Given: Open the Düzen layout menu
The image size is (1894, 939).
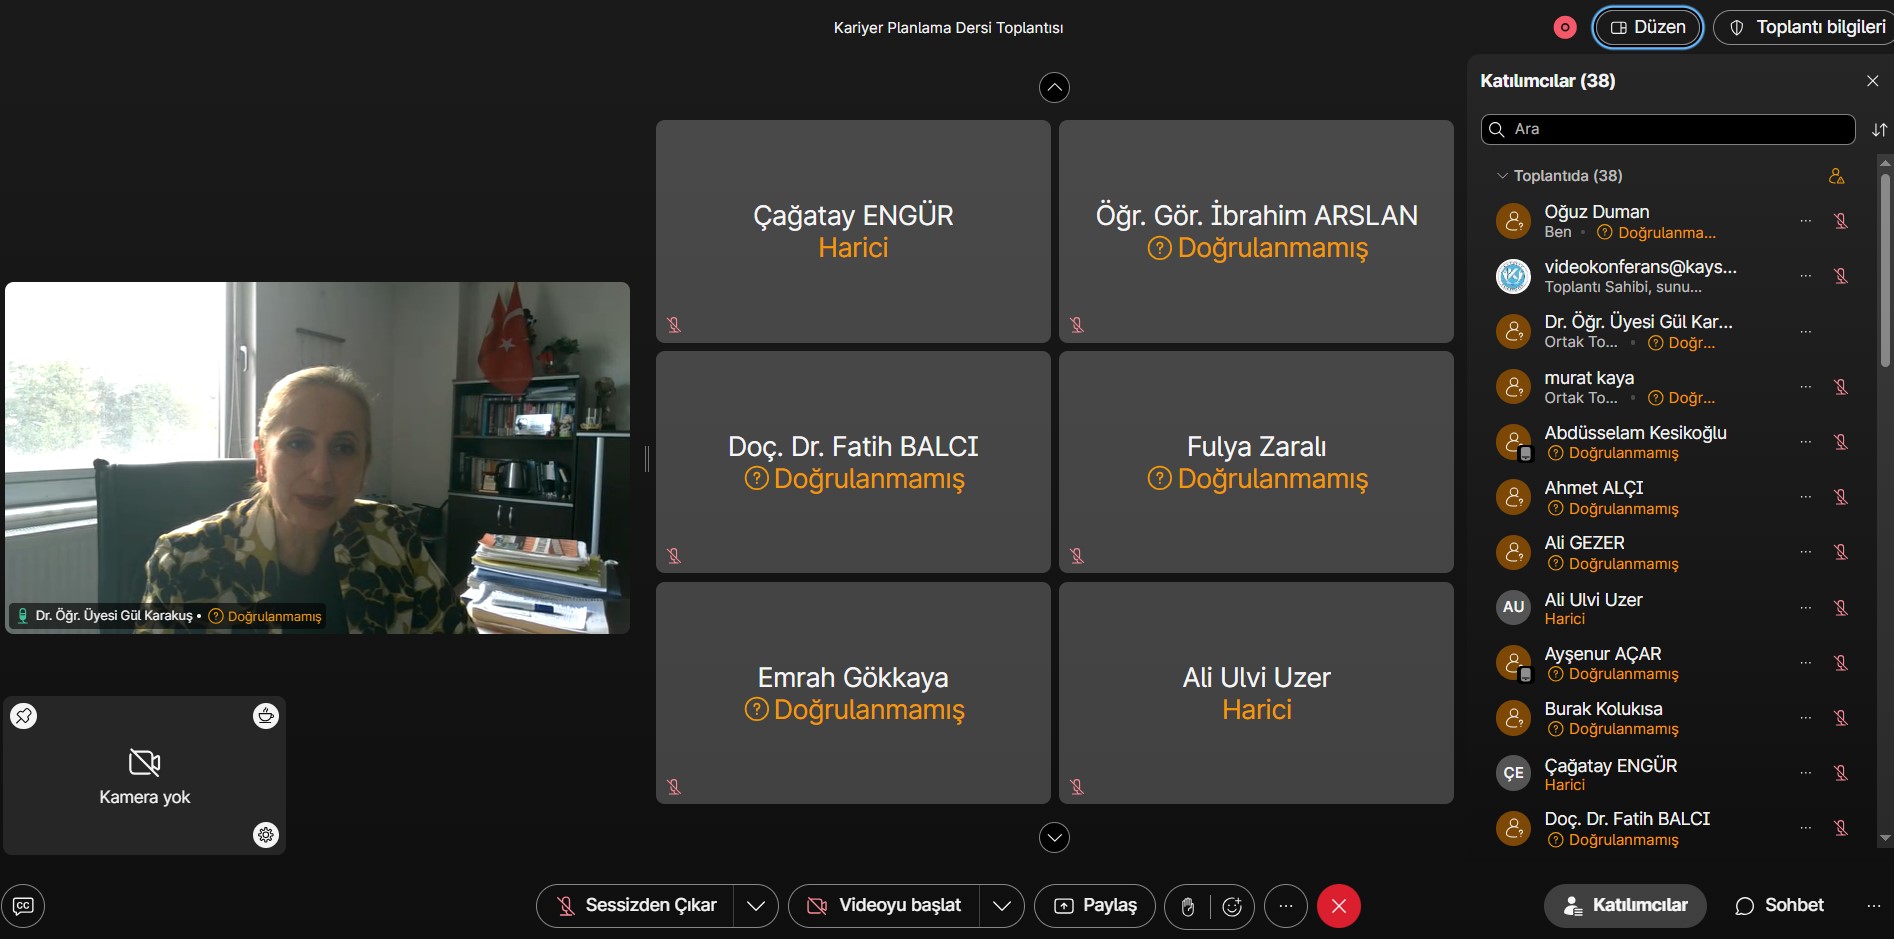Looking at the screenshot, I should point(1647,28).
